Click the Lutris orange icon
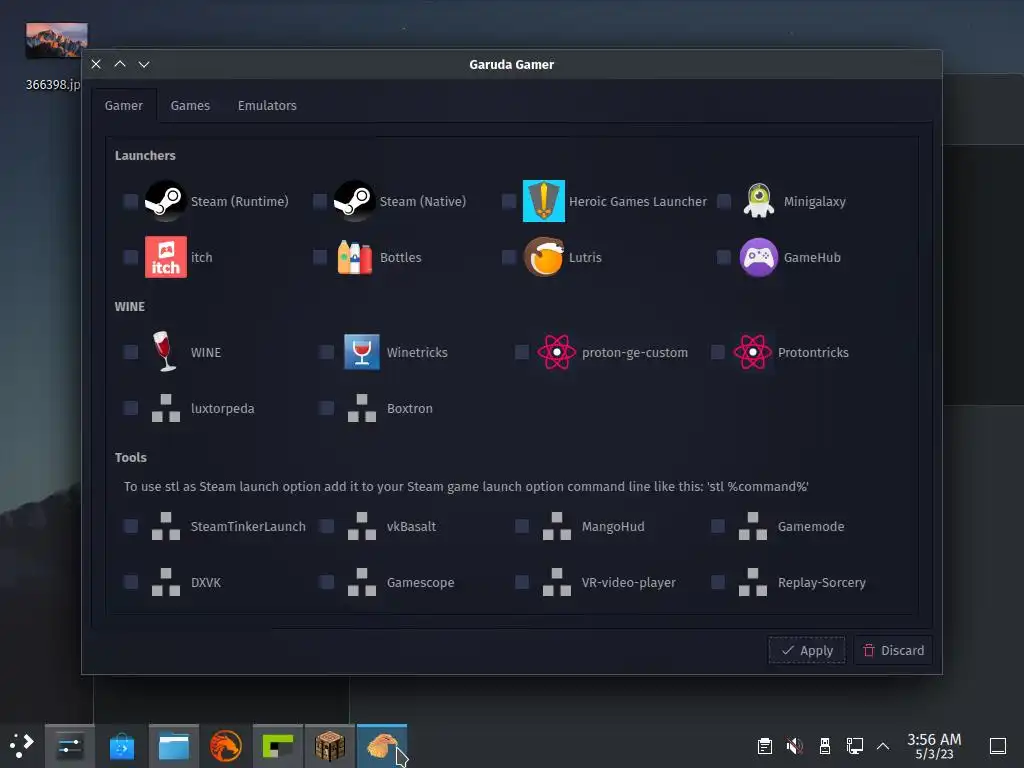1024x768 pixels. pyautogui.click(x=543, y=257)
